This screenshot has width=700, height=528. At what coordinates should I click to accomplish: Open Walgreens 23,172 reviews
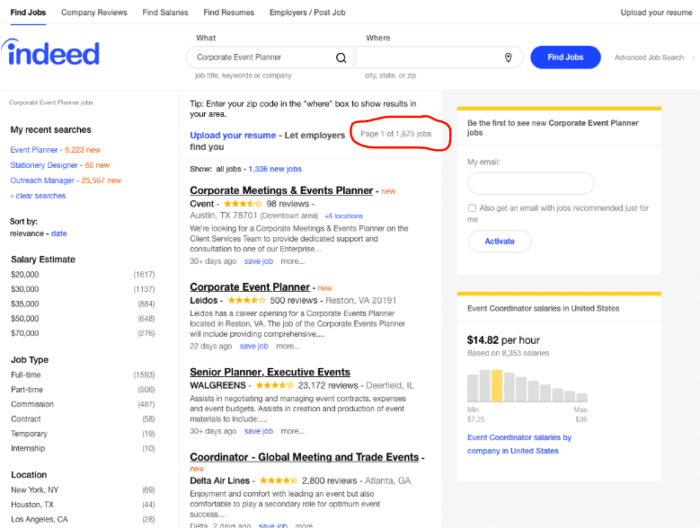328,385
